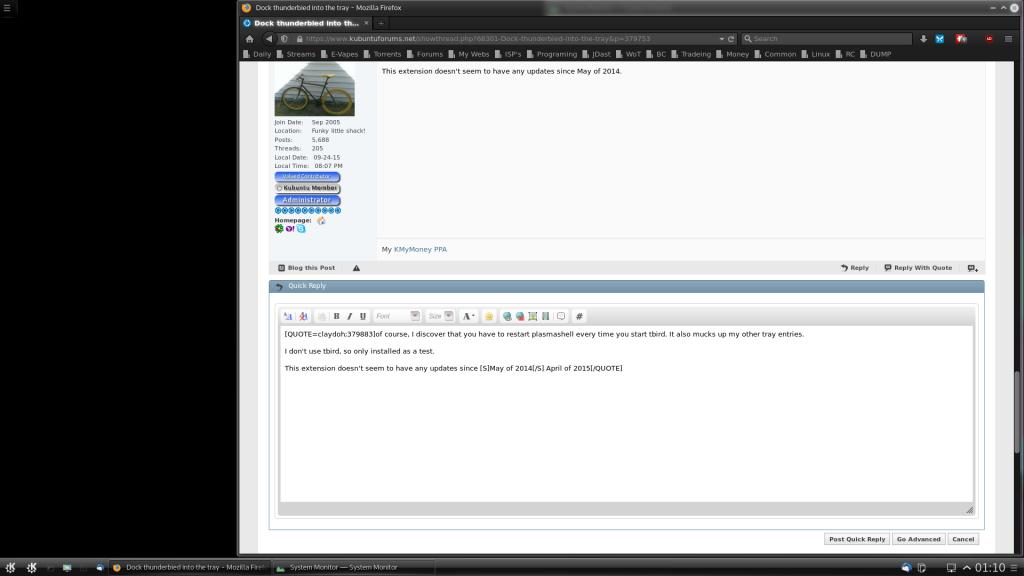The width and height of the screenshot is (1024, 576).
Task: Switch editor mode with the first toolbar icon
Action: coord(288,316)
